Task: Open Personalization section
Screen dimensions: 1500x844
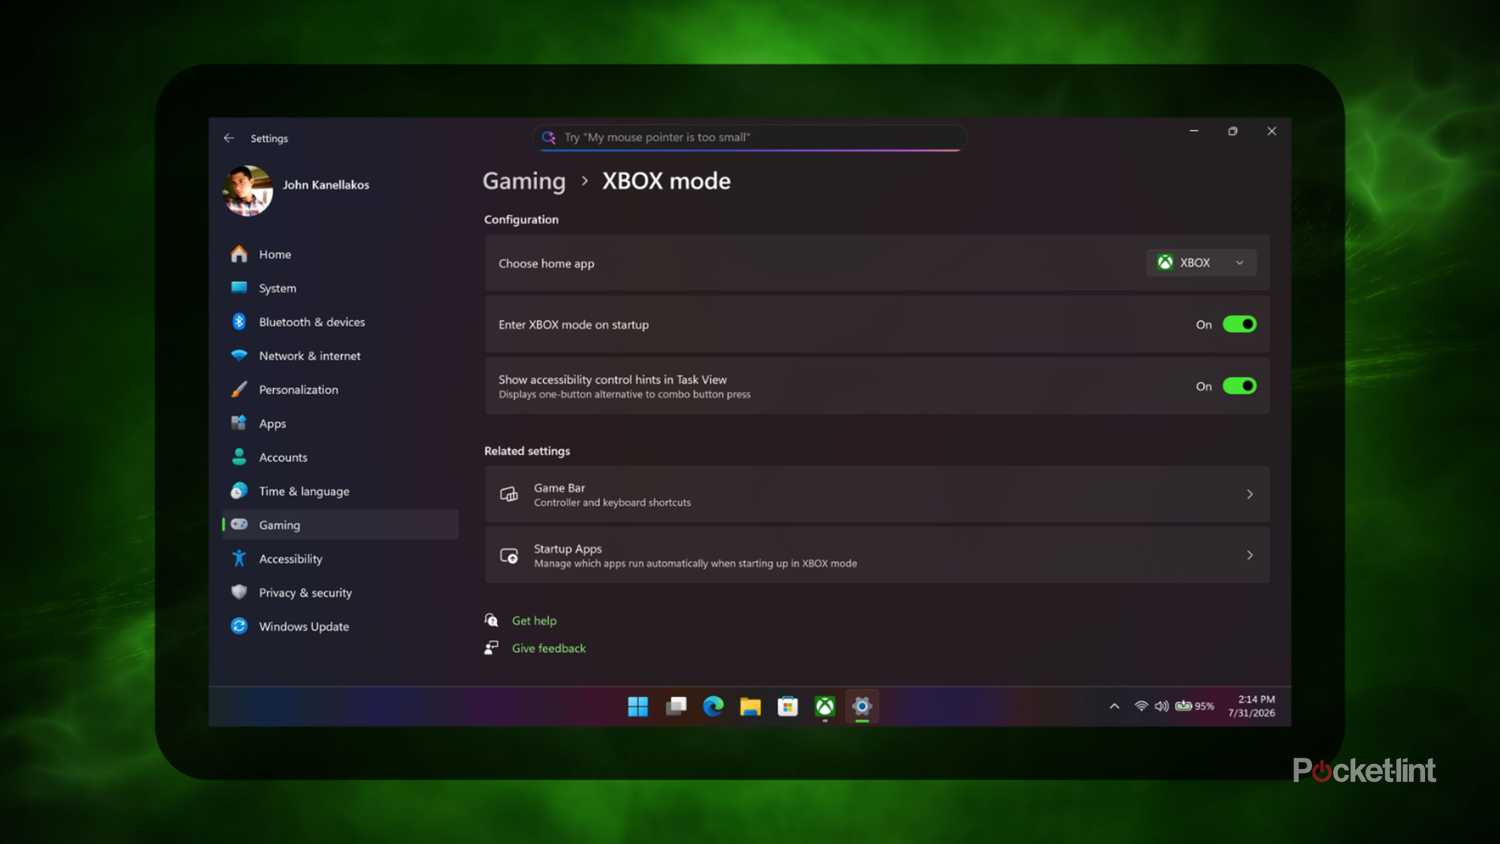Action: click(340, 390)
